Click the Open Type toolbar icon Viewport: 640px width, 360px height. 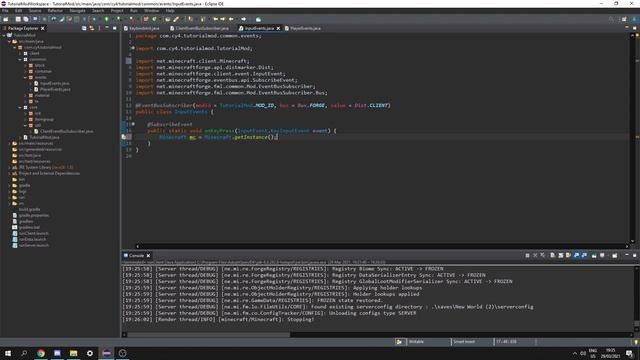[167, 19]
